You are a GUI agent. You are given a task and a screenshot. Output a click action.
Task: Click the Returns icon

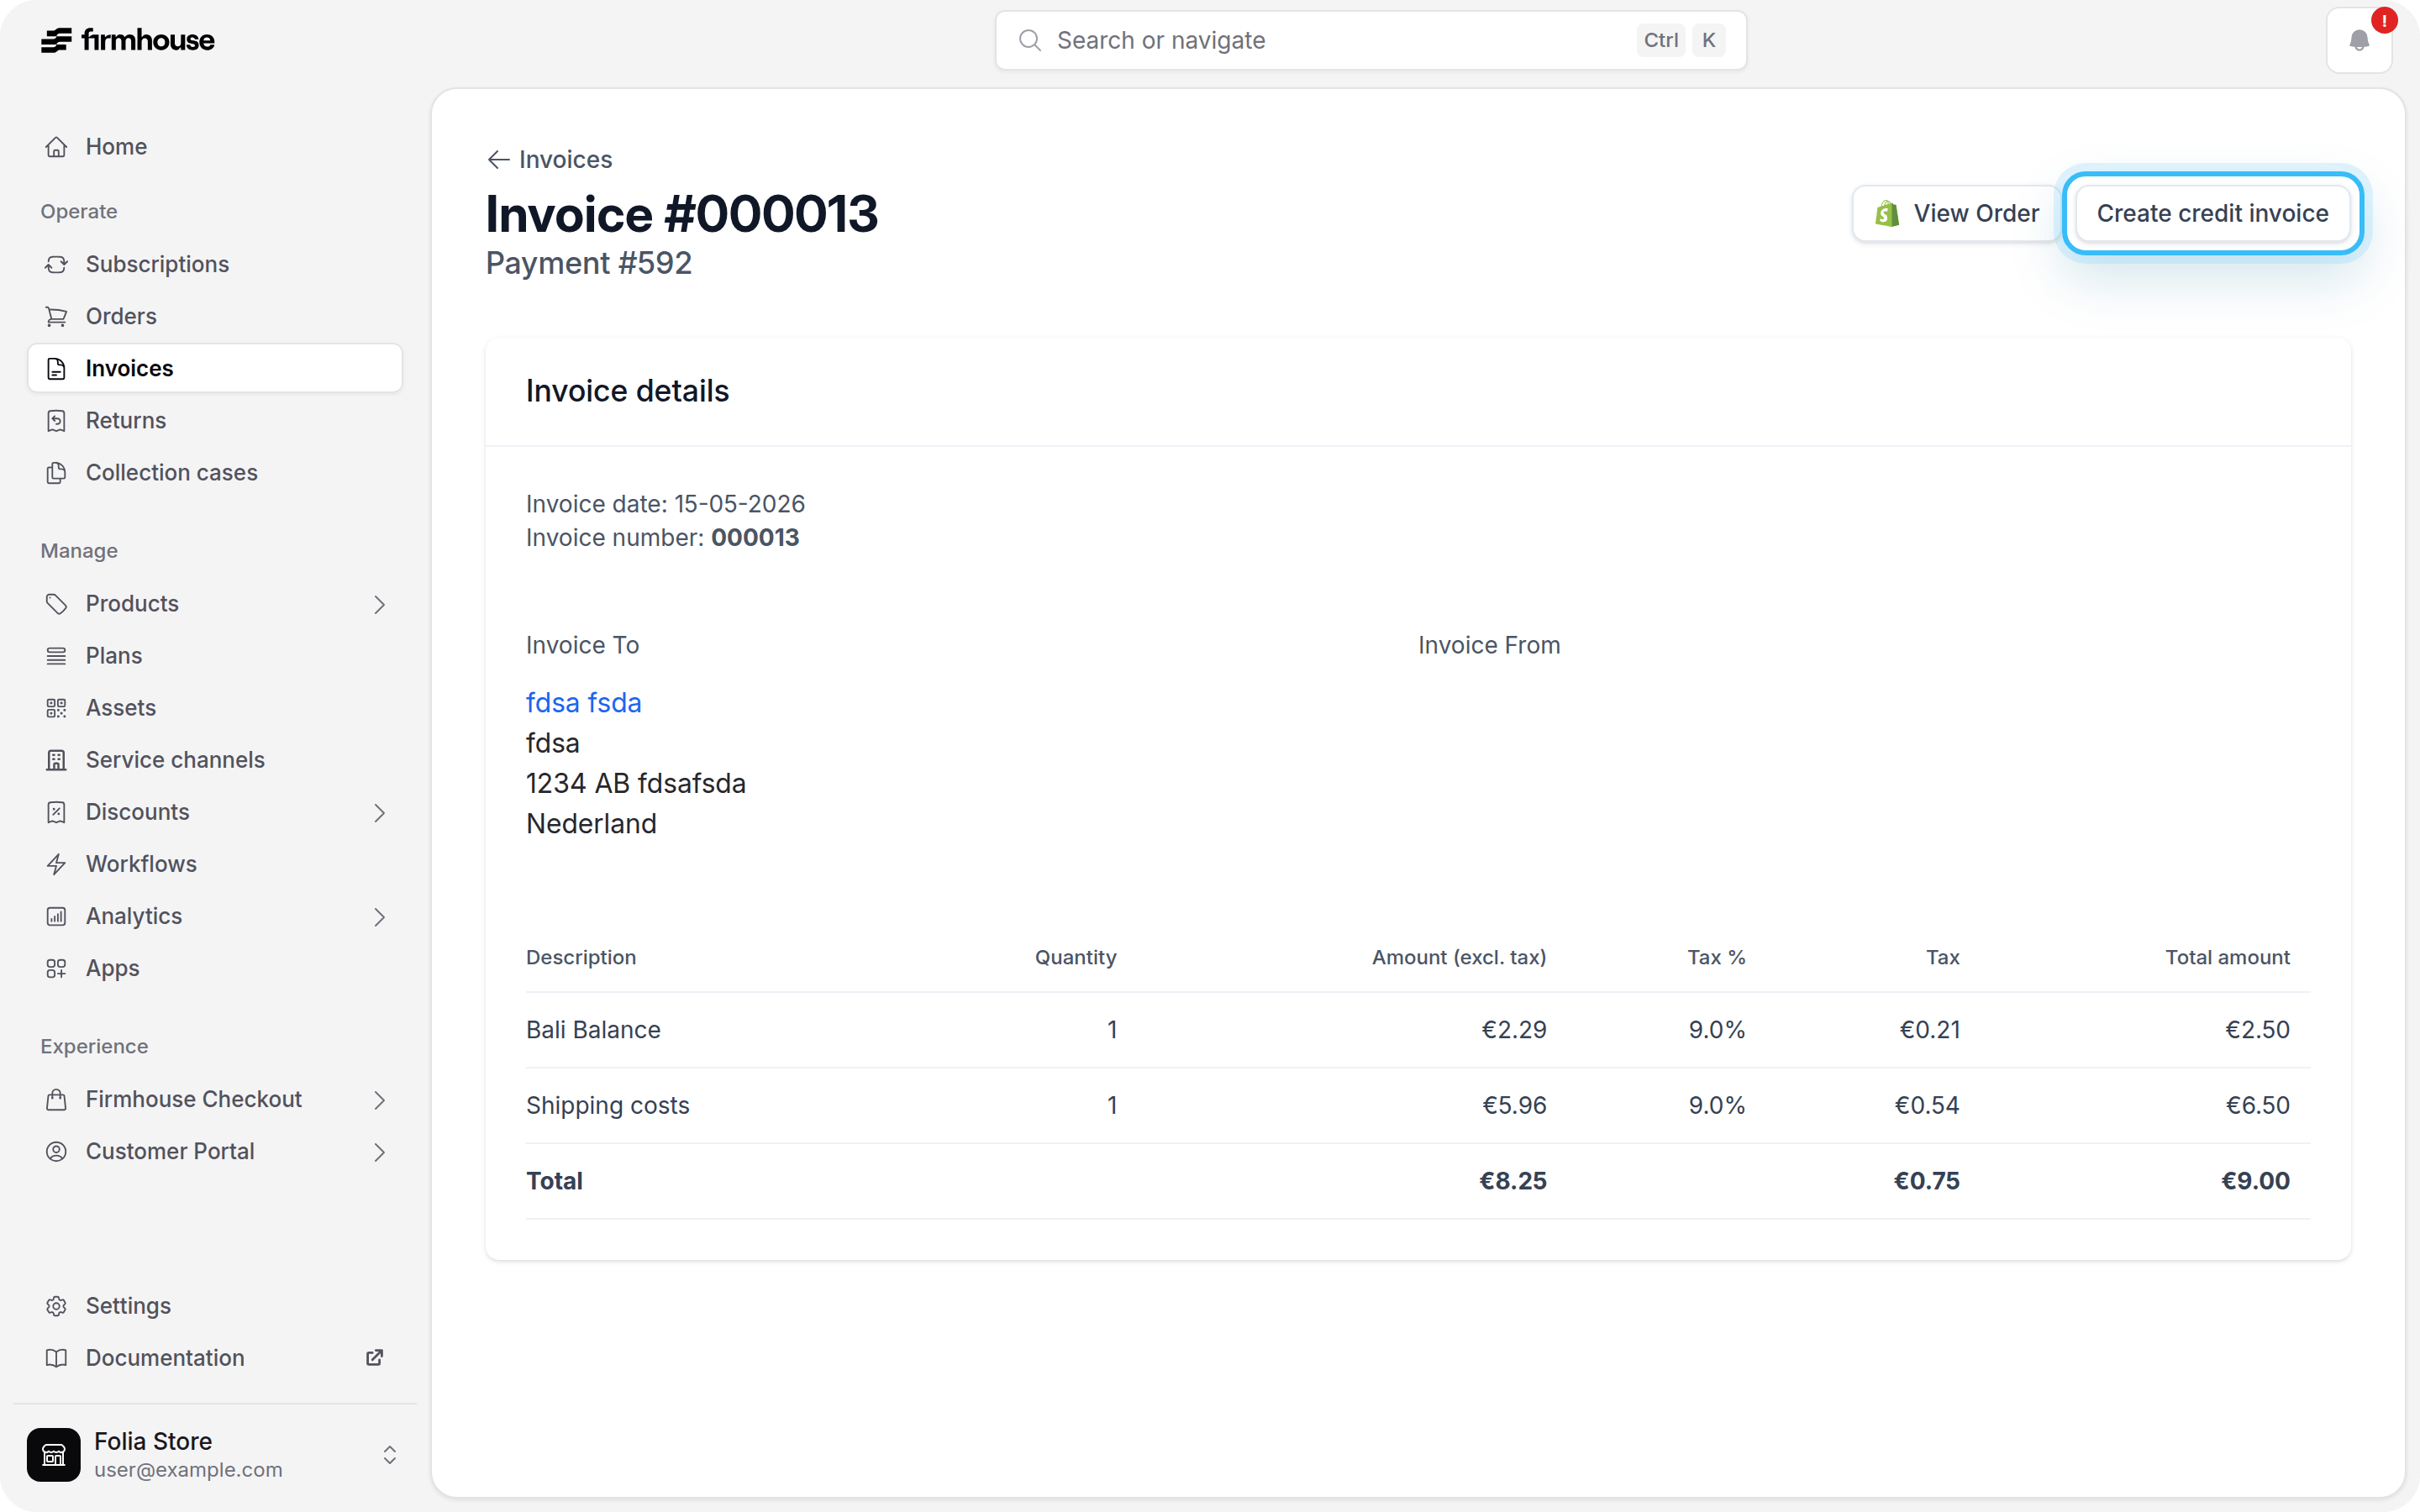[56, 420]
